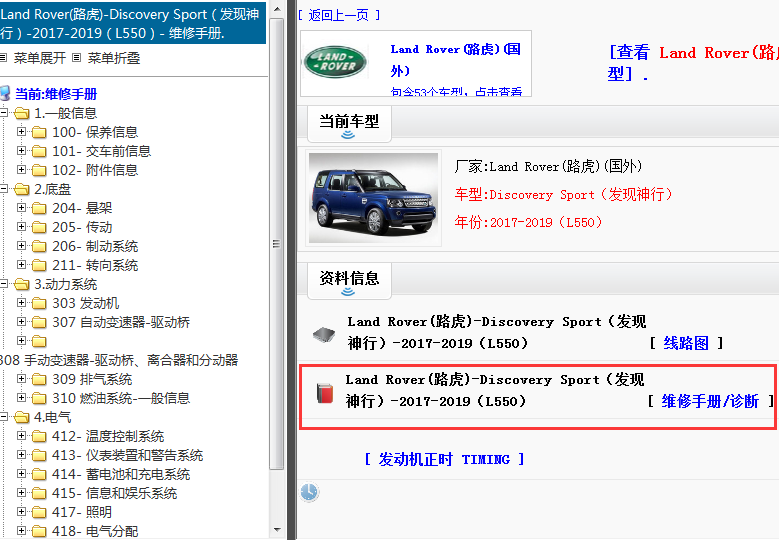The image size is (779, 540).
Task: Click 菜单展开 to expand menu
Action: click(40, 58)
